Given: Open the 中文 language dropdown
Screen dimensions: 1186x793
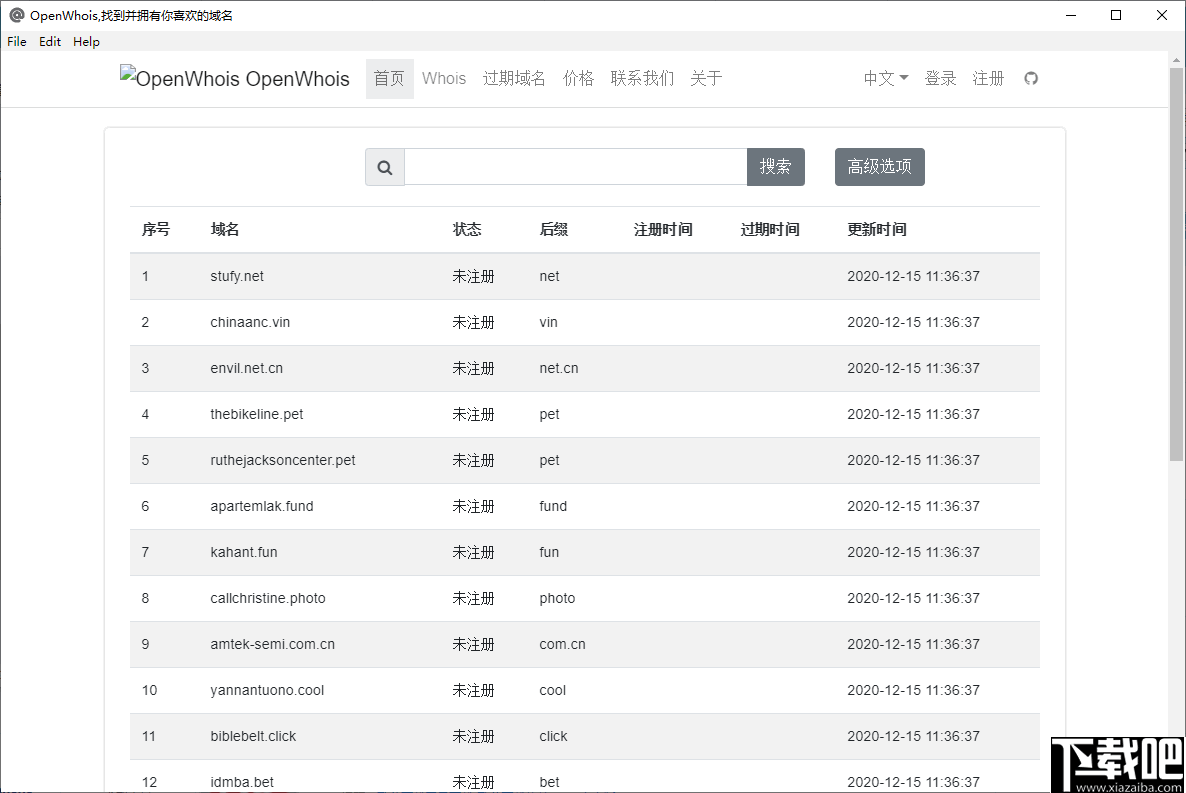Looking at the screenshot, I should [884, 77].
